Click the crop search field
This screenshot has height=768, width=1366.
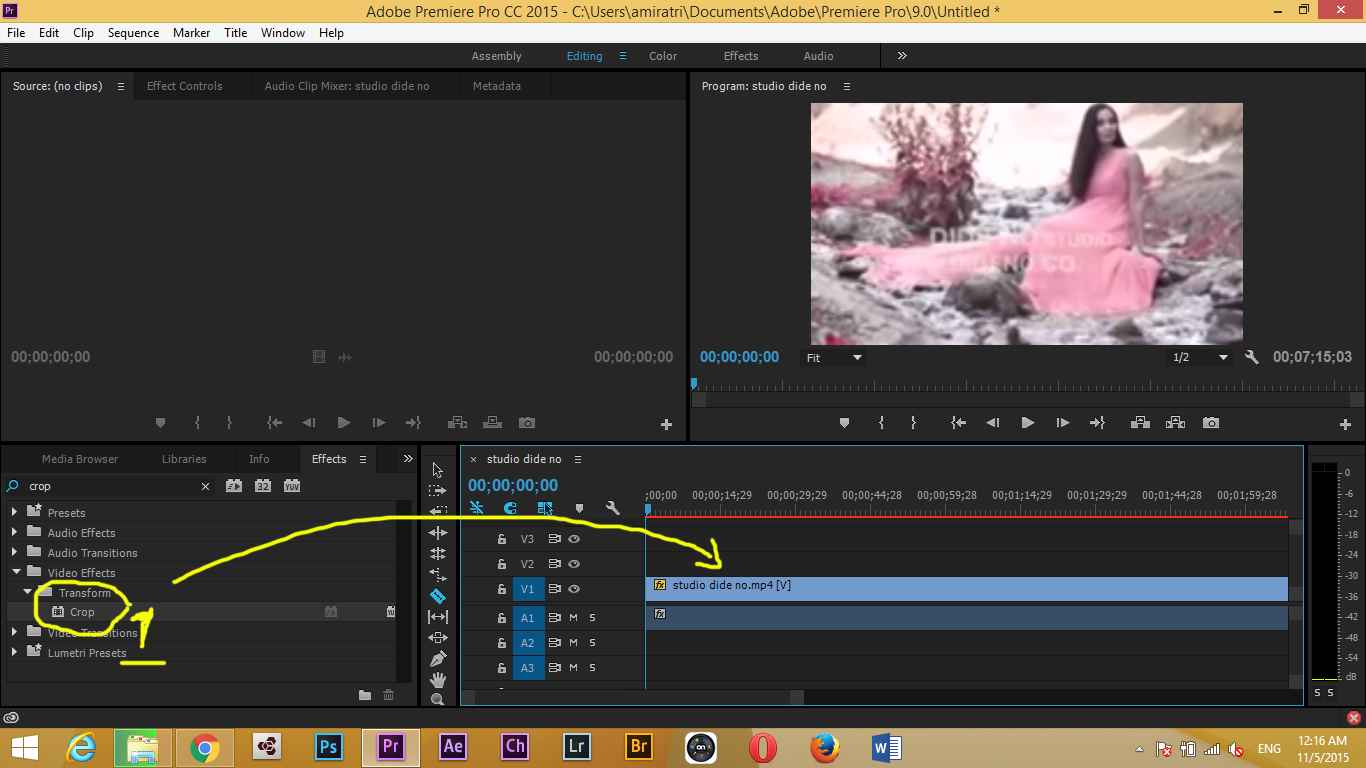(110, 486)
